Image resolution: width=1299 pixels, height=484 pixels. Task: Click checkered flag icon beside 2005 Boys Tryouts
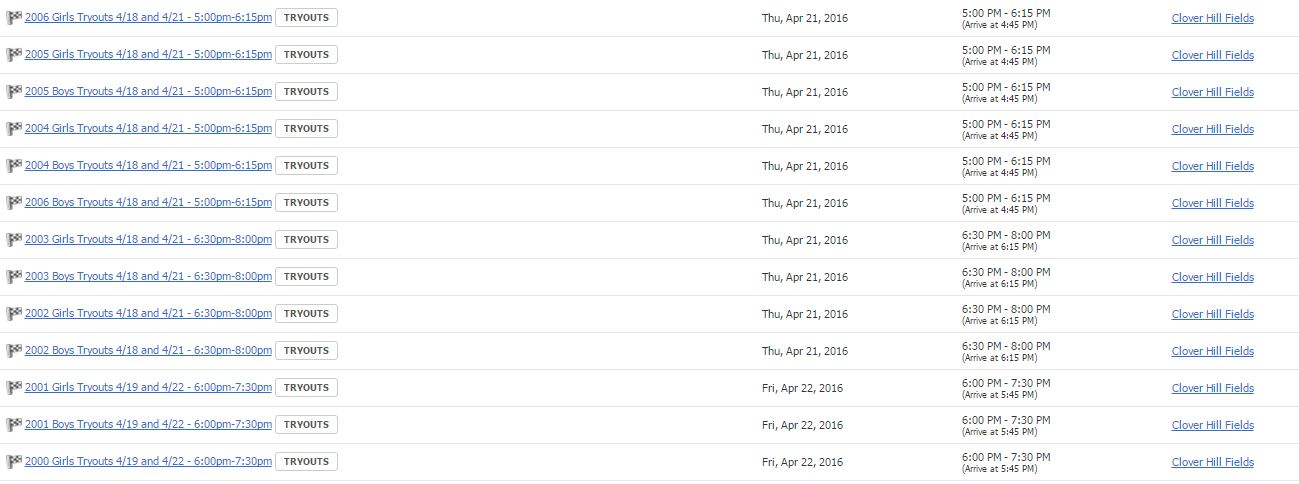click(x=14, y=91)
